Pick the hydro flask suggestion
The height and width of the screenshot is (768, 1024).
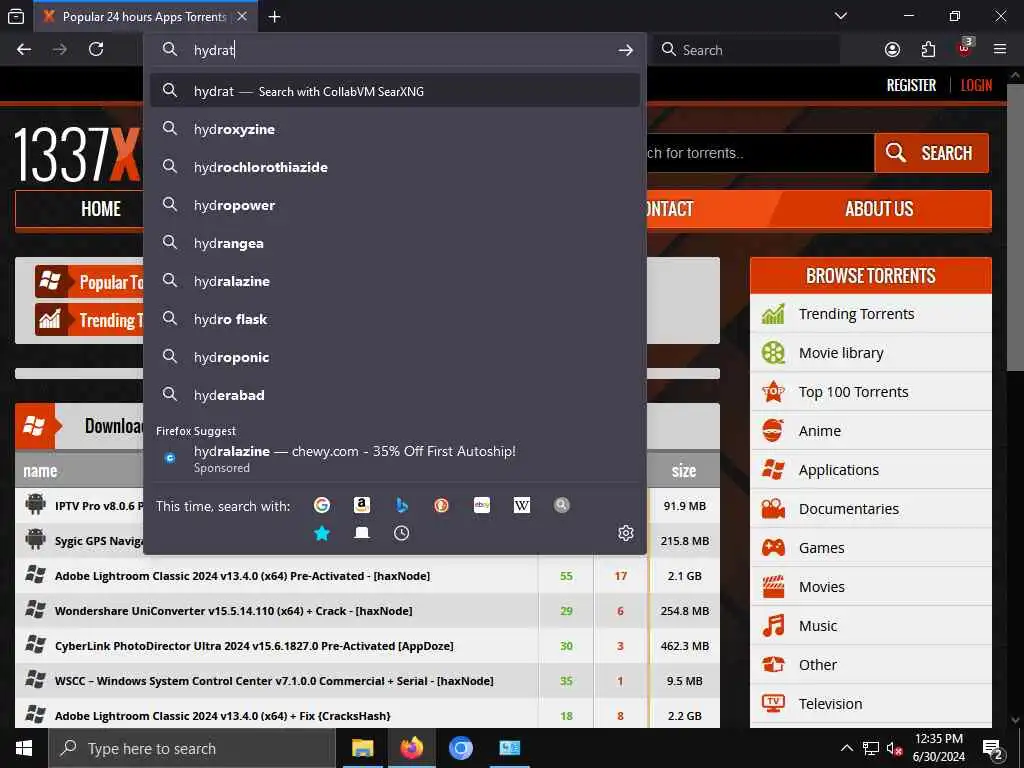tap(394, 319)
